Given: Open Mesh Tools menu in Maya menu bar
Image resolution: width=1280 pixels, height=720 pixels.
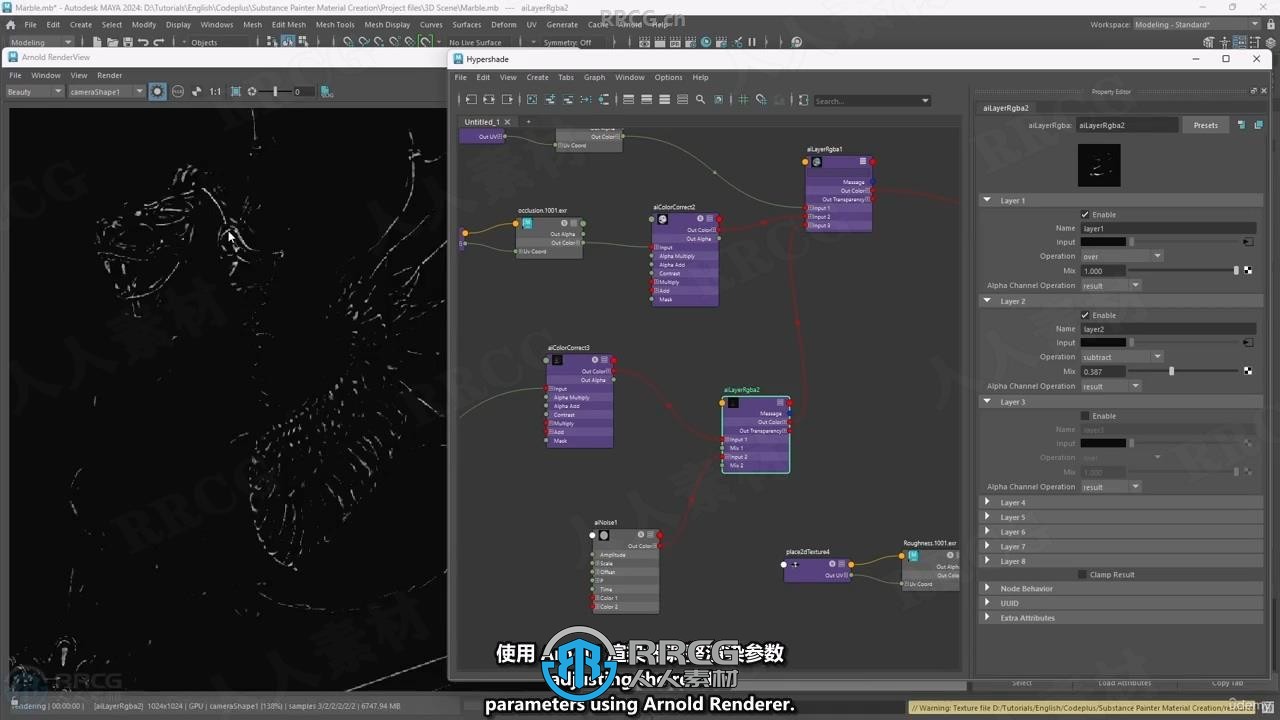Looking at the screenshot, I should point(335,24).
